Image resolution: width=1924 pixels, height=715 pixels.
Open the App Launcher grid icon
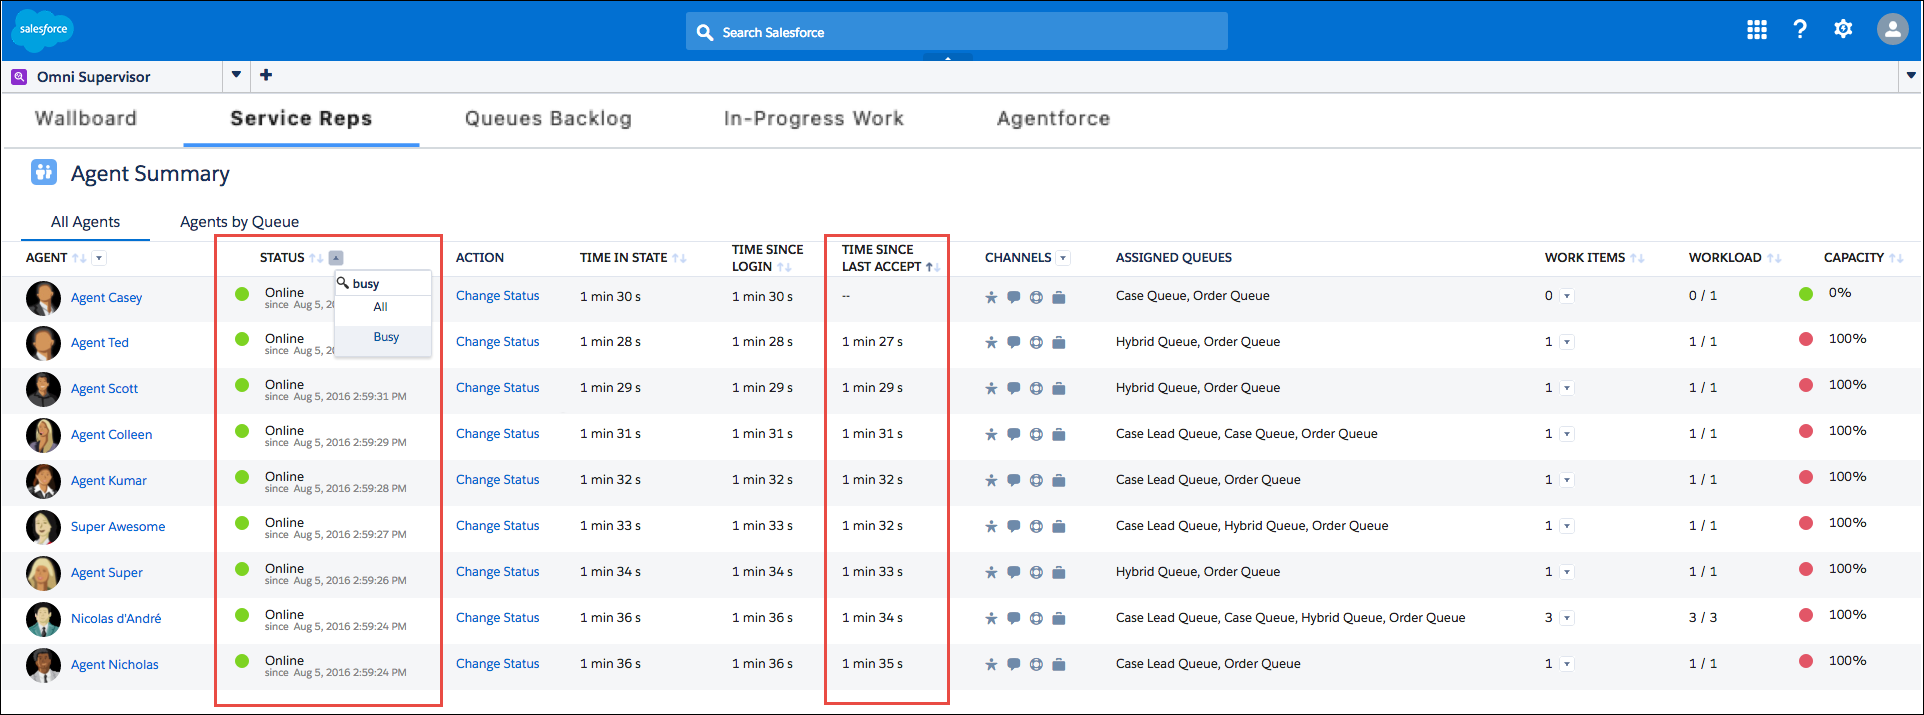click(1757, 30)
